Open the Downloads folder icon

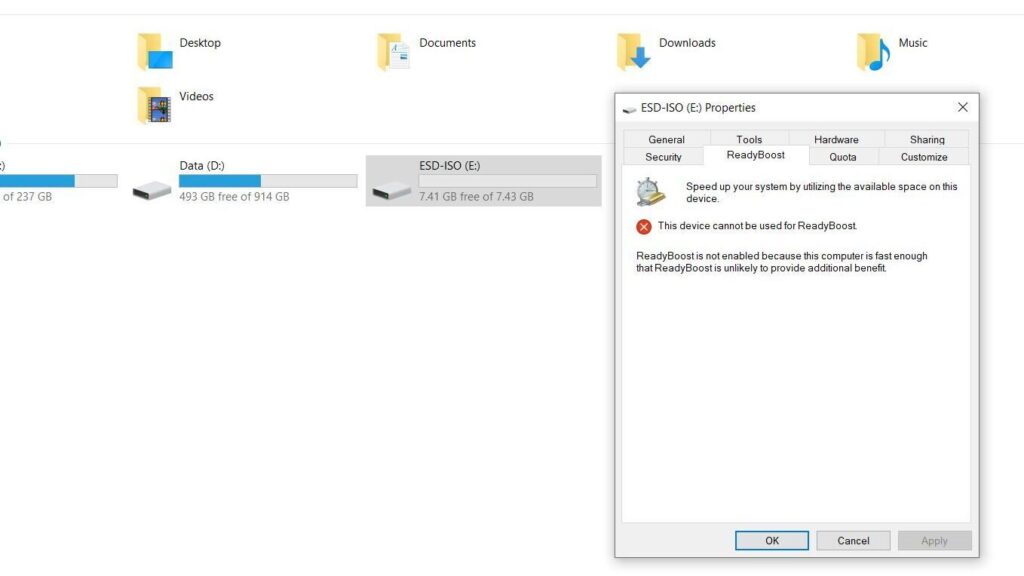[x=633, y=48]
